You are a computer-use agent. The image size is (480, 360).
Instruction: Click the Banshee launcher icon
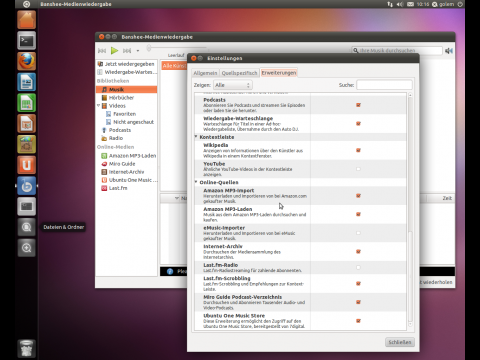(27, 186)
